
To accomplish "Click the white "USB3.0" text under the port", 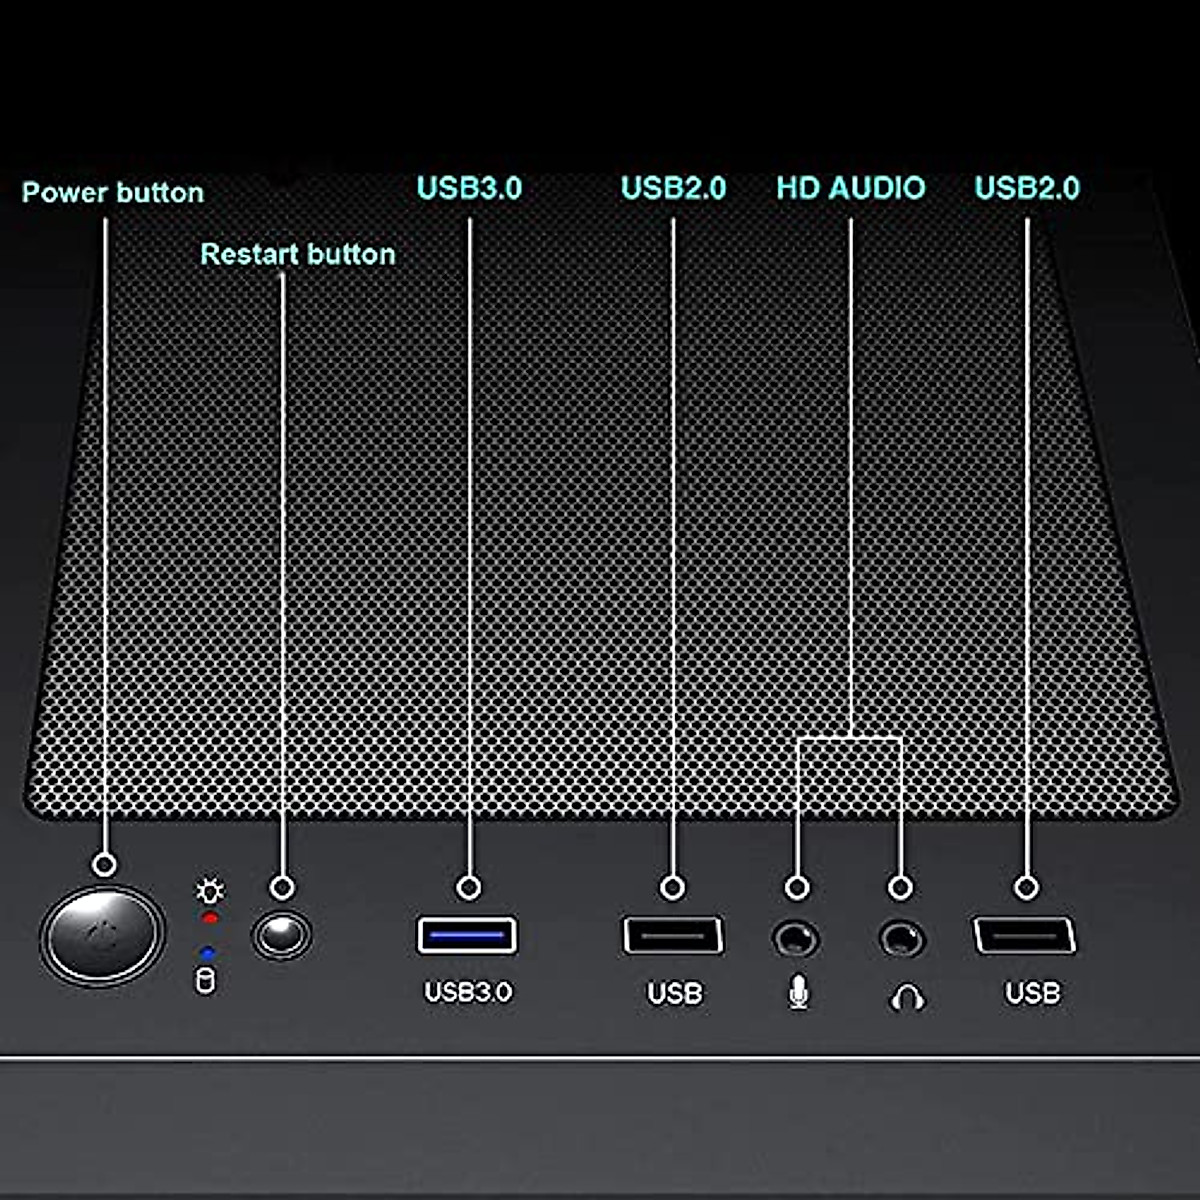I will (468, 992).
